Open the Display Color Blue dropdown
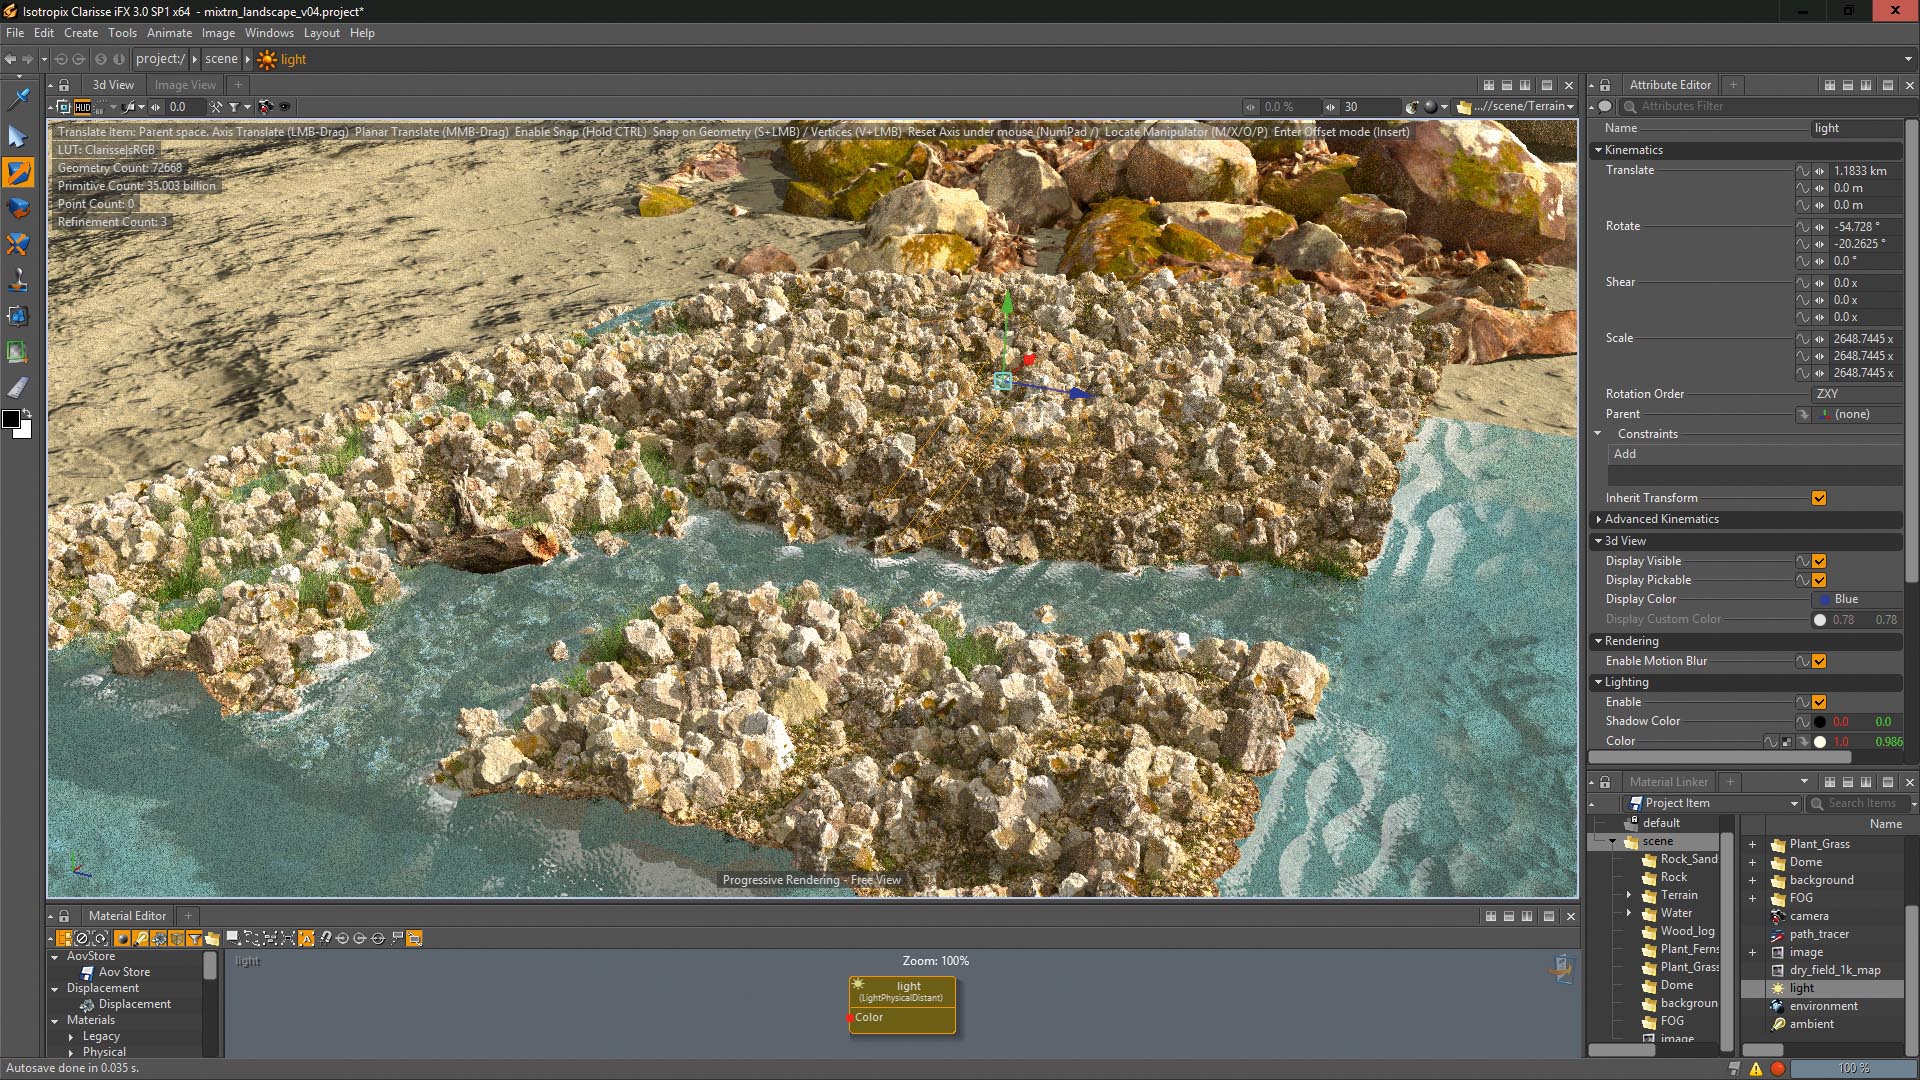The height and width of the screenshot is (1080, 1920). [x=1857, y=599]
